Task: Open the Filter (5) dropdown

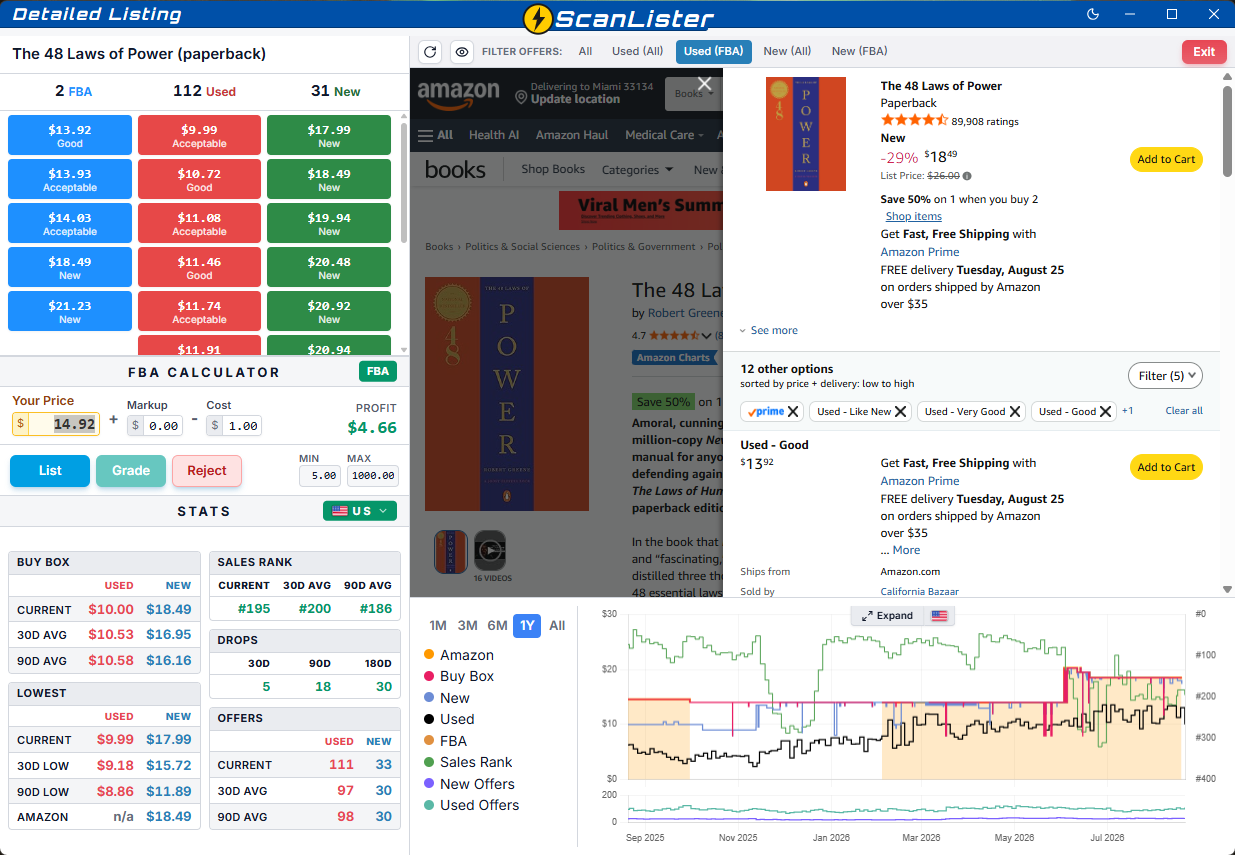Action: pyautogui.click(x=1165, y=376)
